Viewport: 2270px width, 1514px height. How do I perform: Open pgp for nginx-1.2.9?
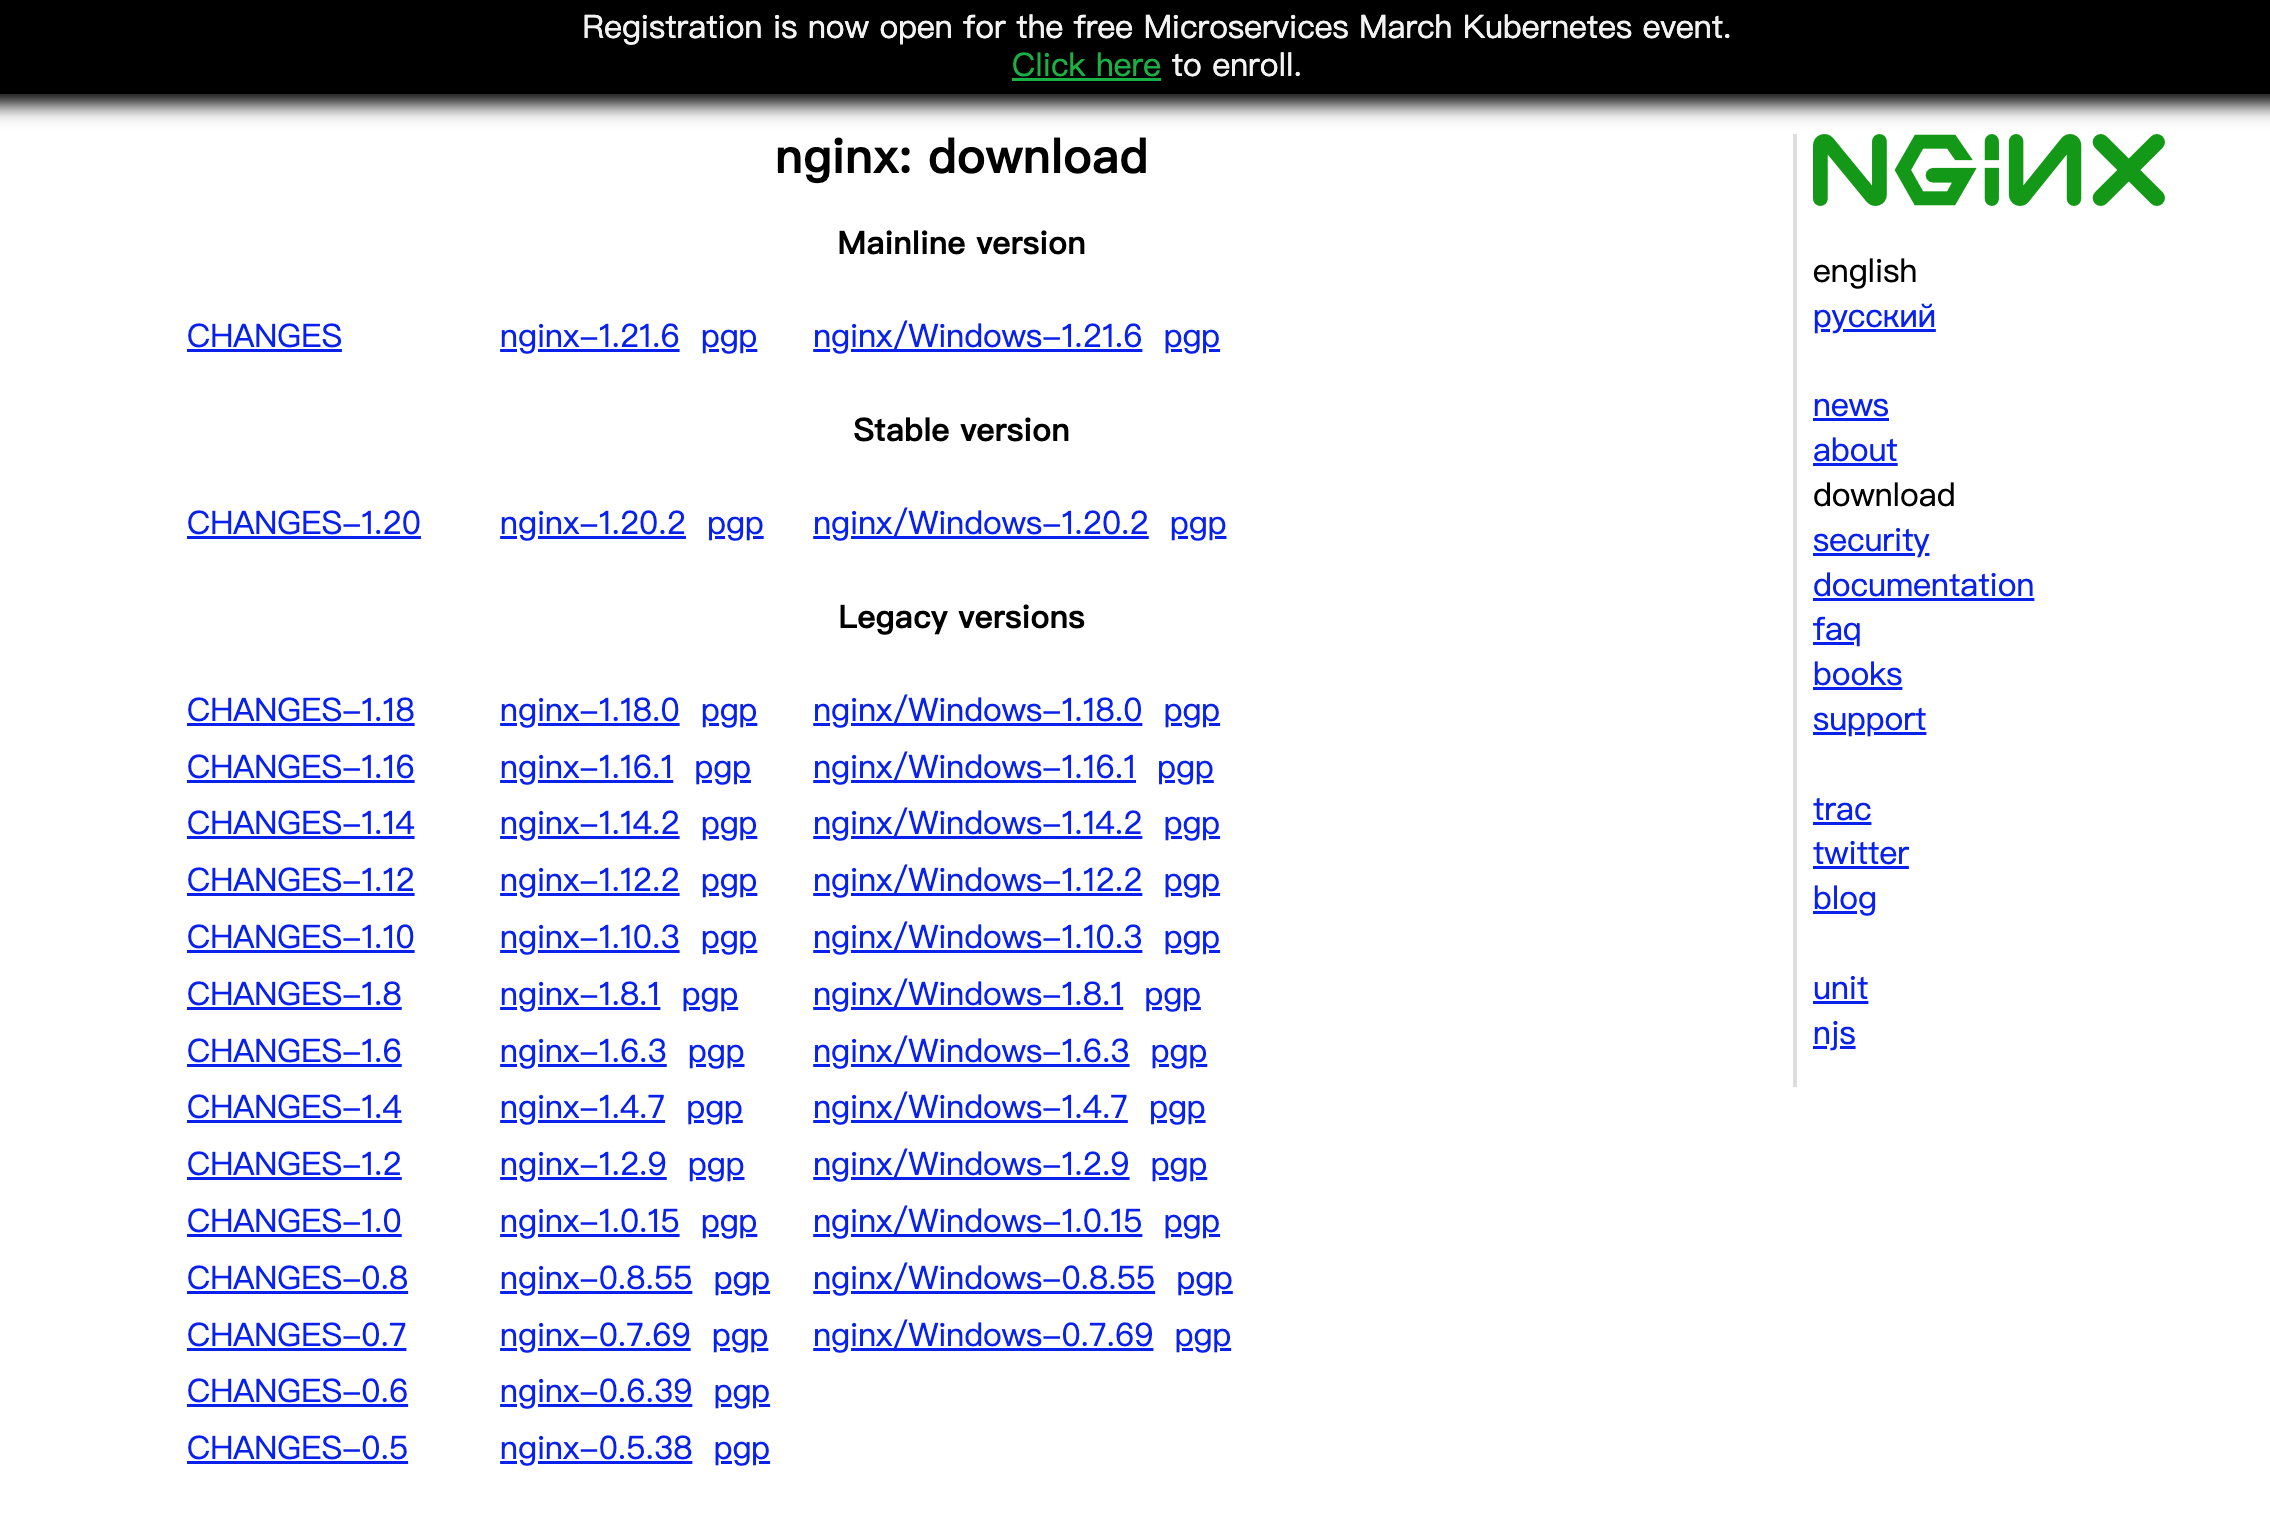click(716, 1166)
